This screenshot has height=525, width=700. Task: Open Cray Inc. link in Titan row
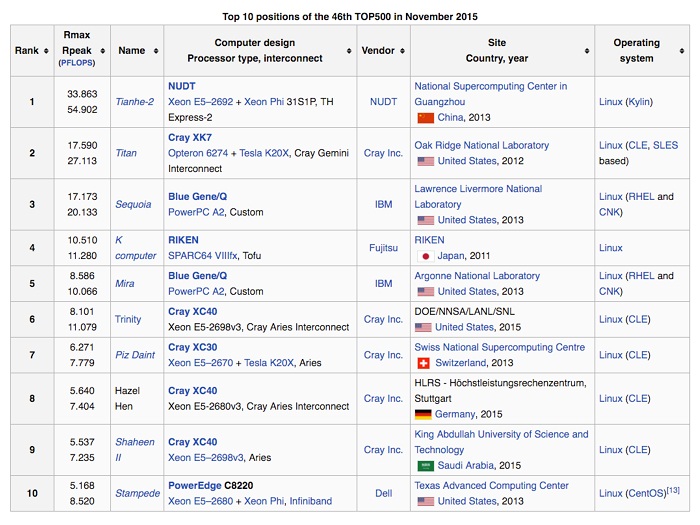(383, 153)
